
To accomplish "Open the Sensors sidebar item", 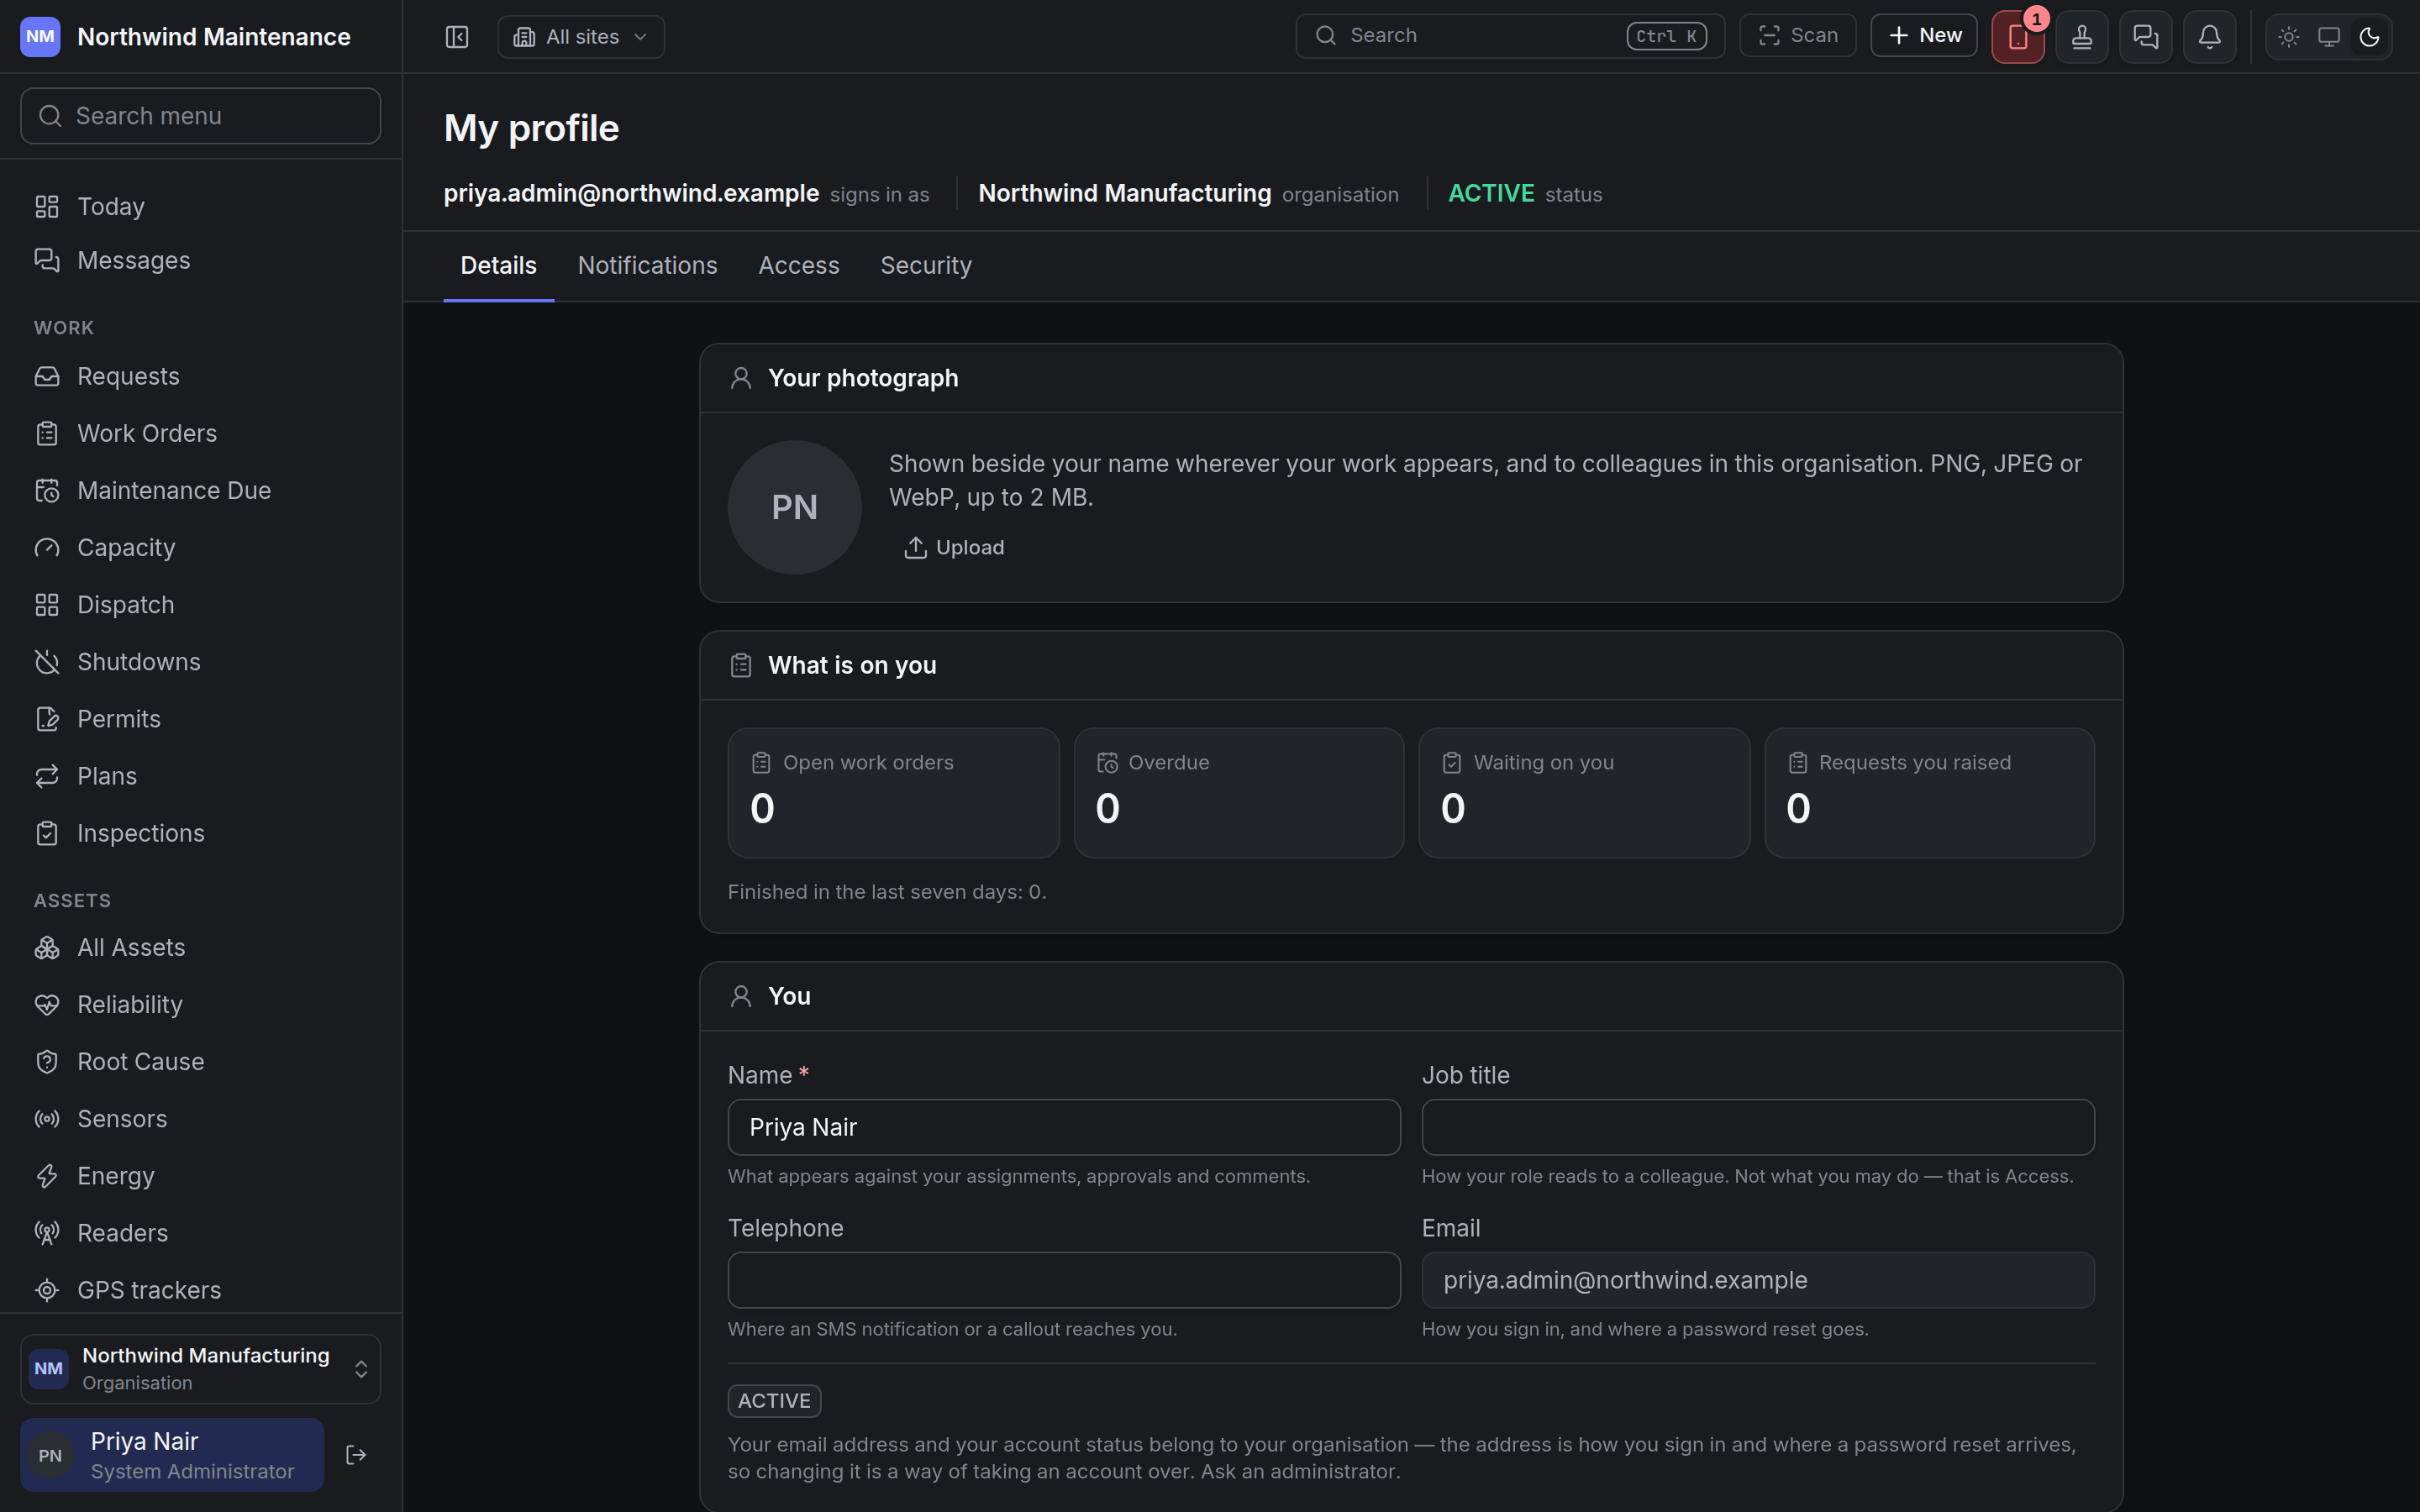I will click(201, 1118).
